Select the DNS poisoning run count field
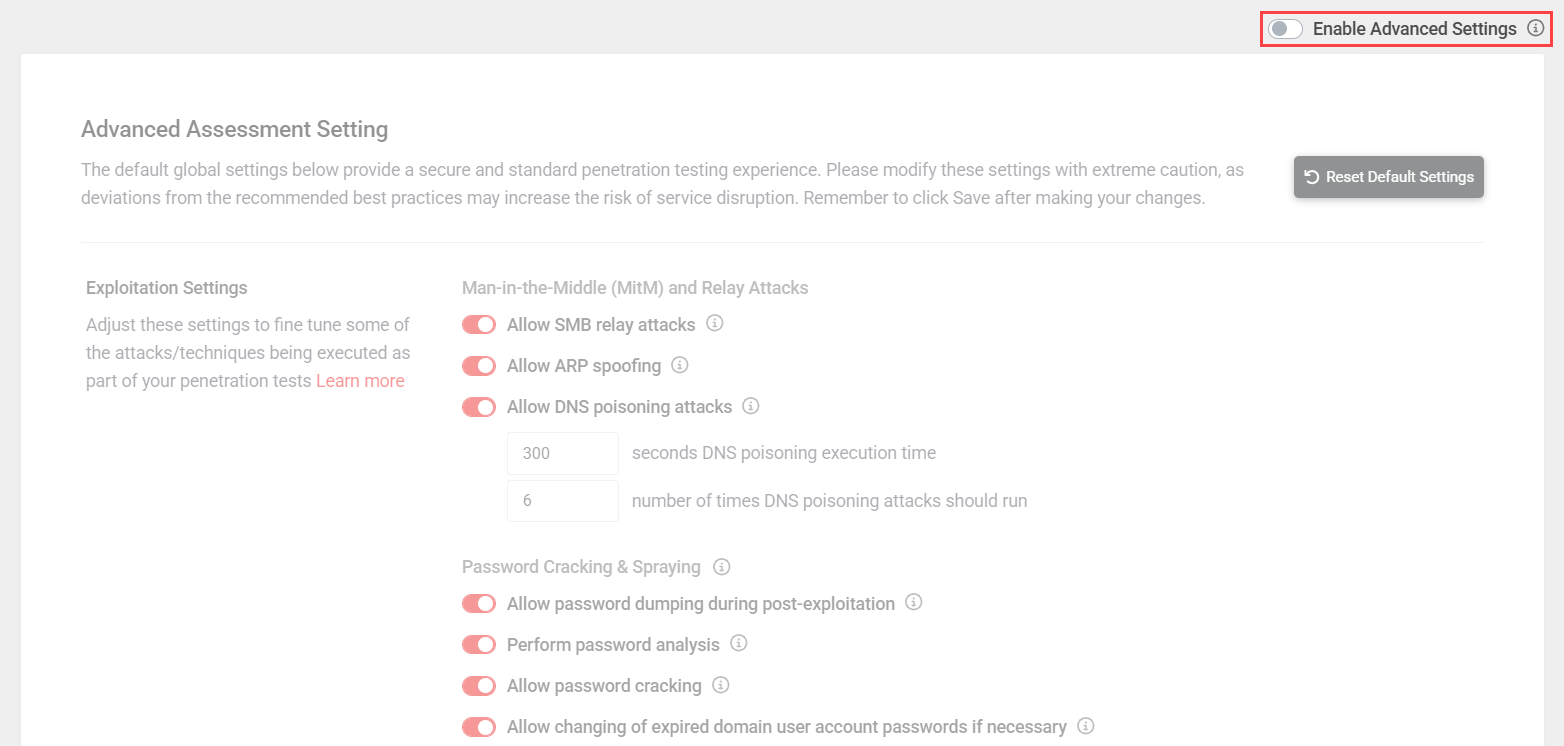 click(563, 501)
